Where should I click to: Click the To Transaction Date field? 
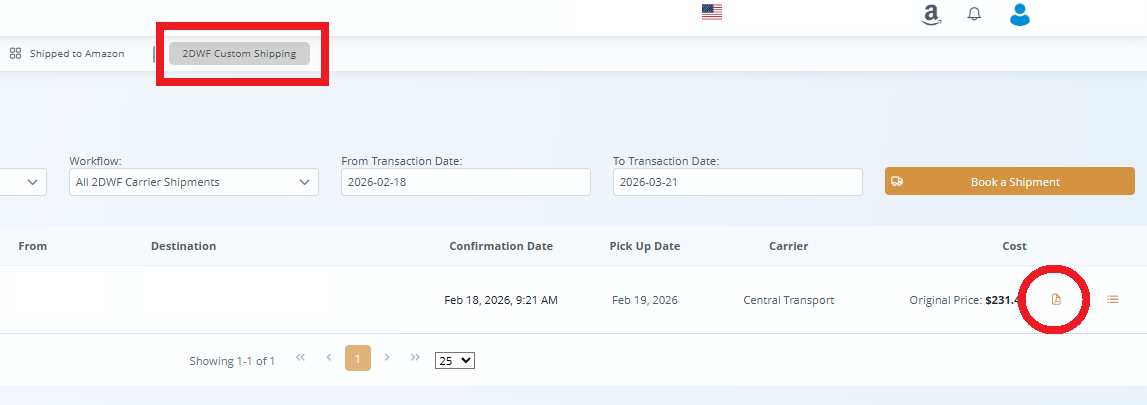(x=737, y=182)
